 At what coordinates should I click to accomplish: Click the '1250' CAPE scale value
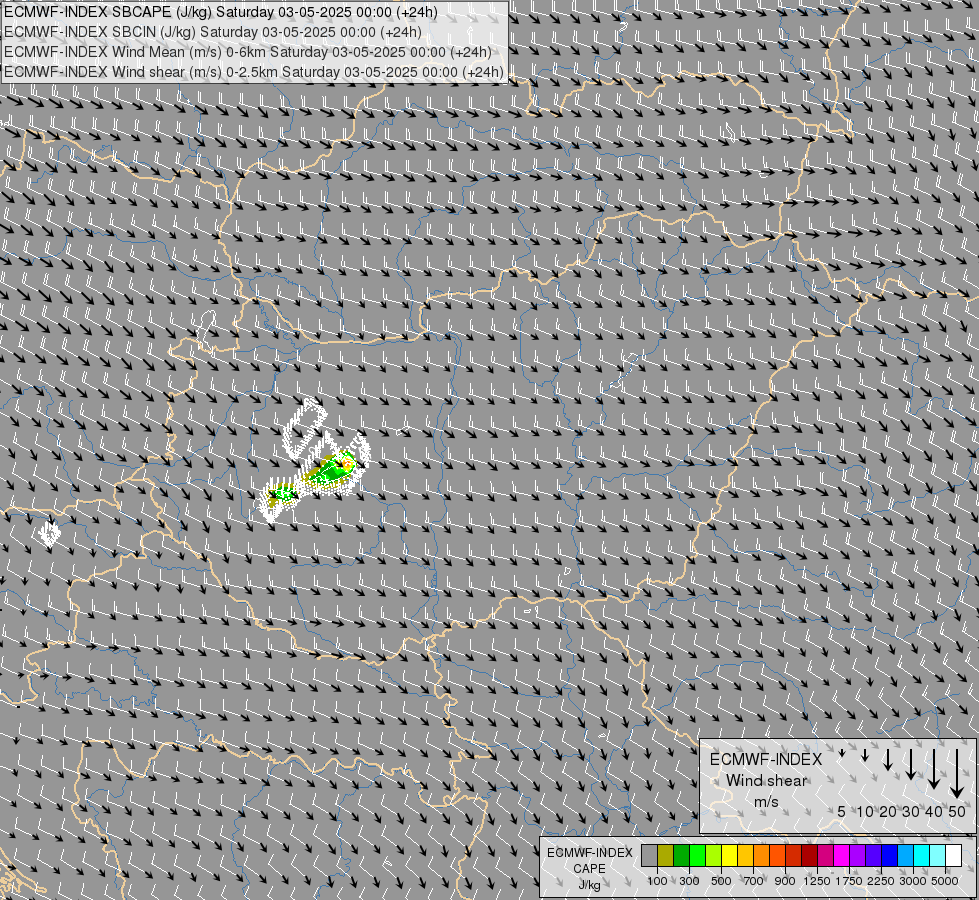817,881
